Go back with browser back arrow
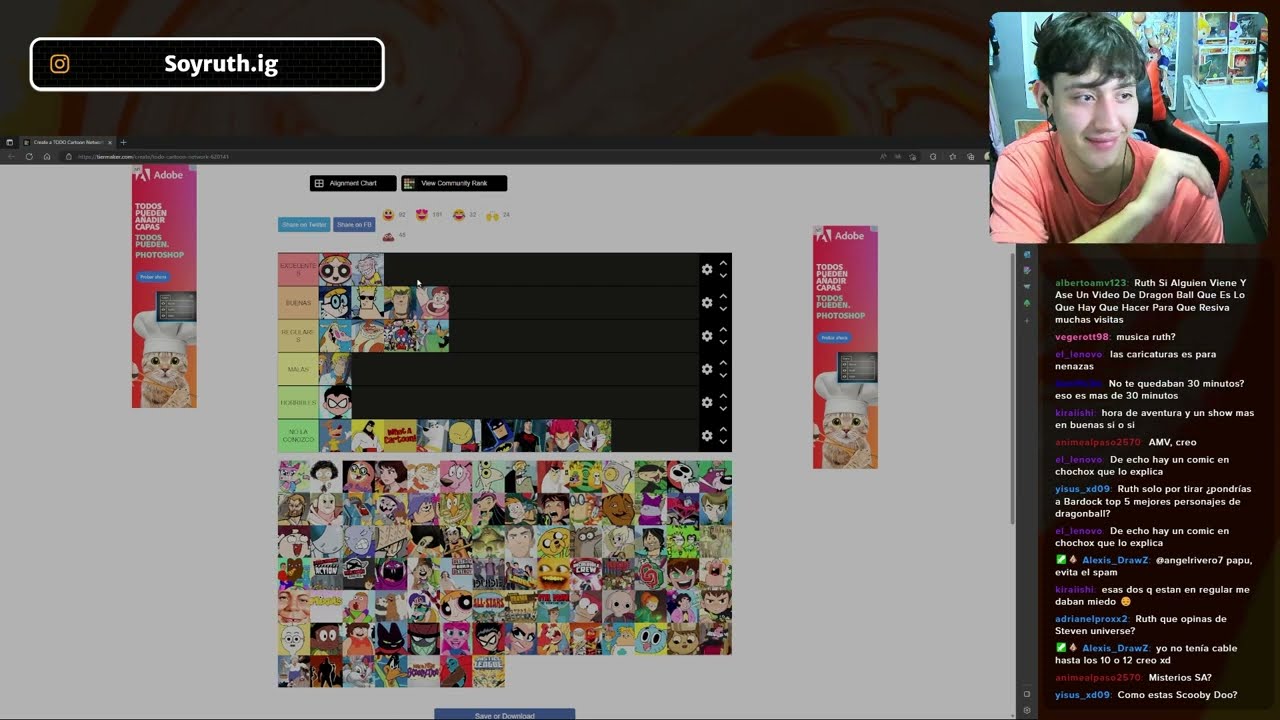This screenshot has height=720, width=1280. [11, 157]
